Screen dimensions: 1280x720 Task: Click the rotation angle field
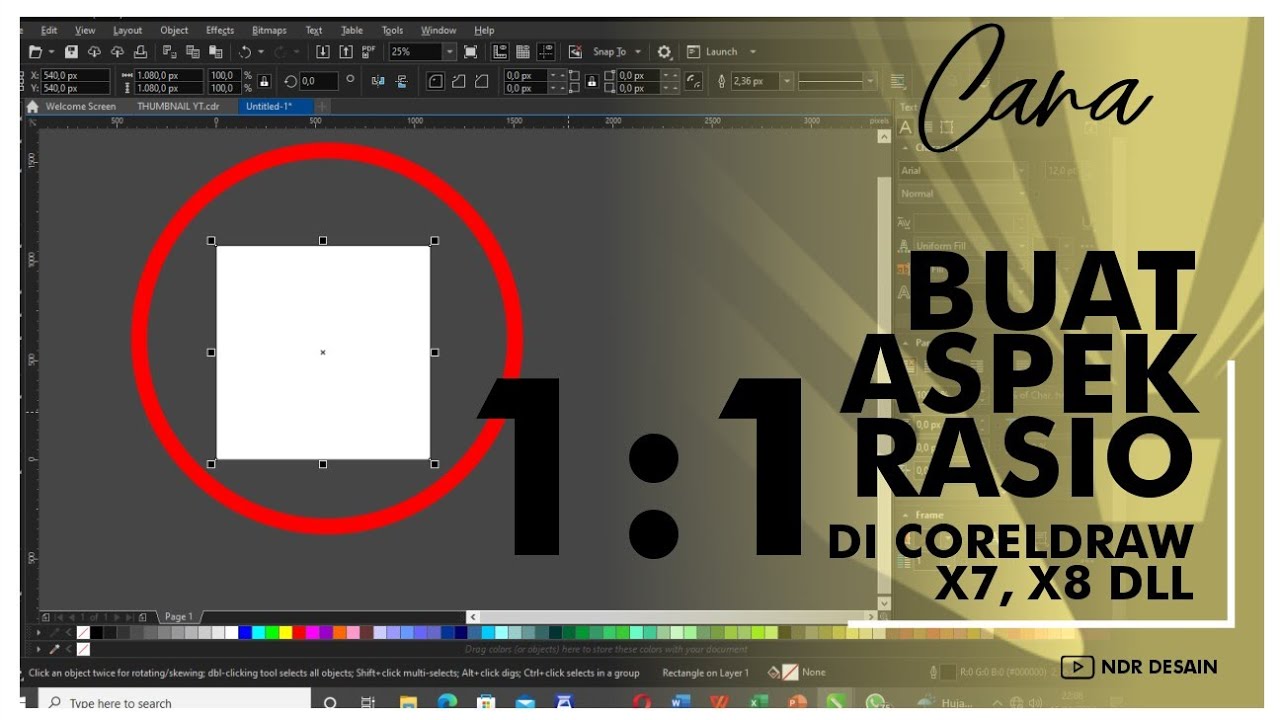320,81
